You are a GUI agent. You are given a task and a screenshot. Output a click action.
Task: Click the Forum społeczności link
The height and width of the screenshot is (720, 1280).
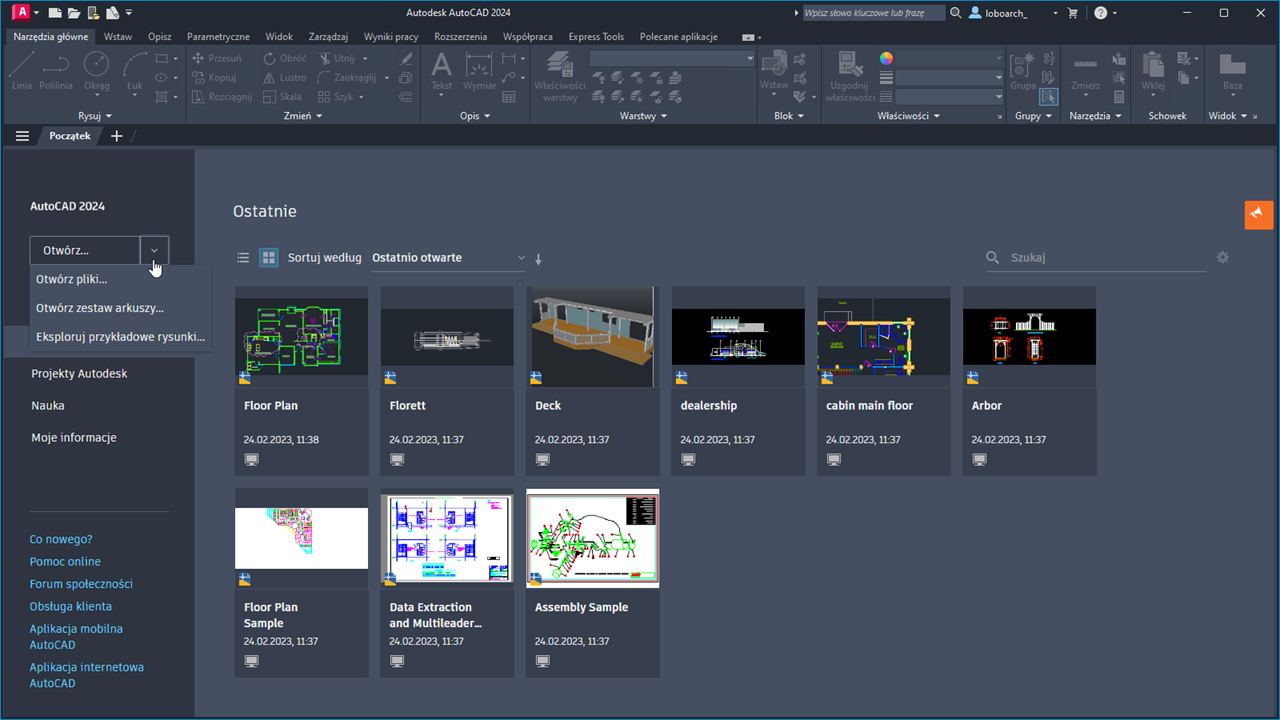click(x=81, y=584)
